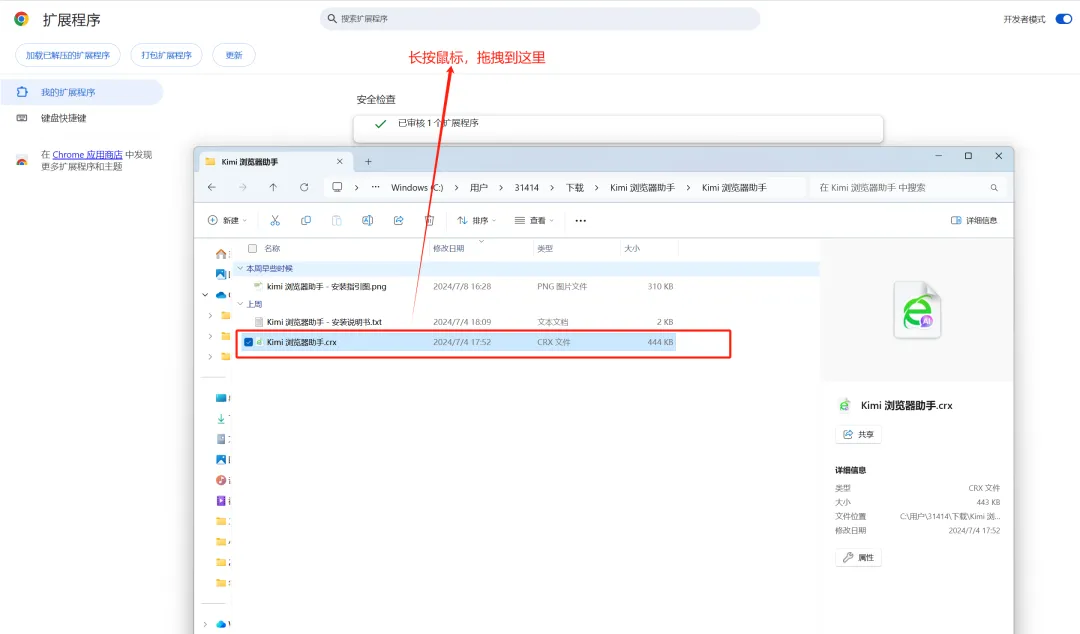Click the Cut scissors icon in Explorer toolbar
The width and height of the screenshot is (1080, 634).
pyautogui.click(x=275, y=220)
